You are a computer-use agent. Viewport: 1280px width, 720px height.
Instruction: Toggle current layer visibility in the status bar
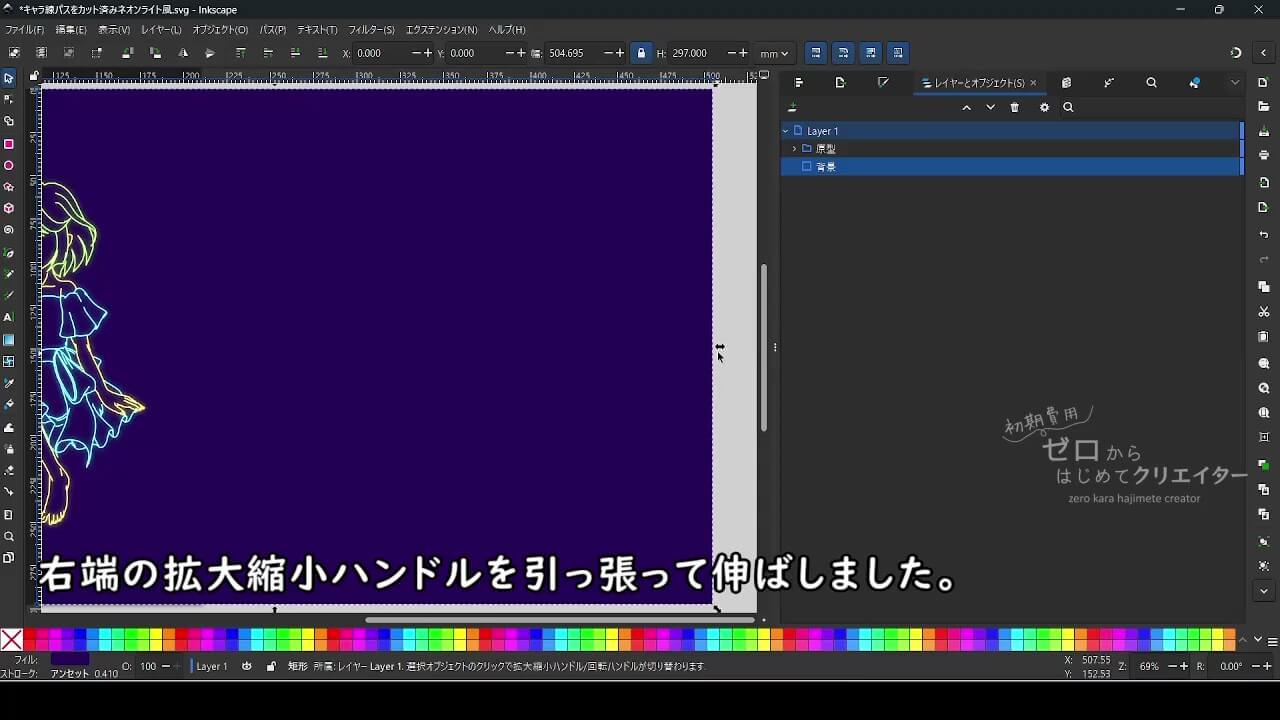pyautogui.click(x=247, y=666)
